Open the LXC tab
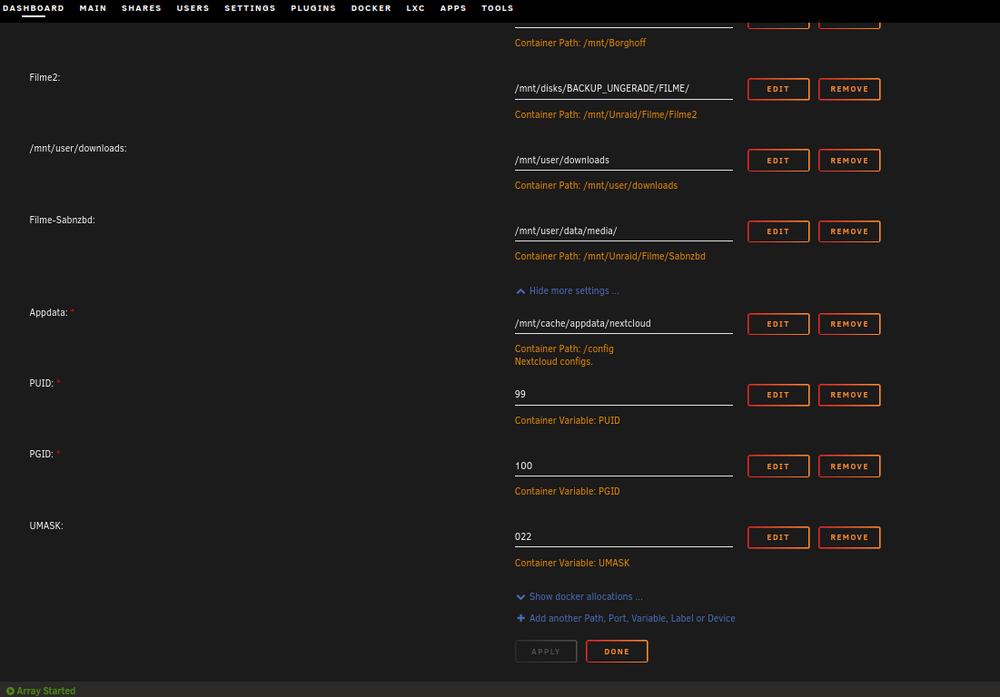Screen dimensions: 1000x697 416,8
